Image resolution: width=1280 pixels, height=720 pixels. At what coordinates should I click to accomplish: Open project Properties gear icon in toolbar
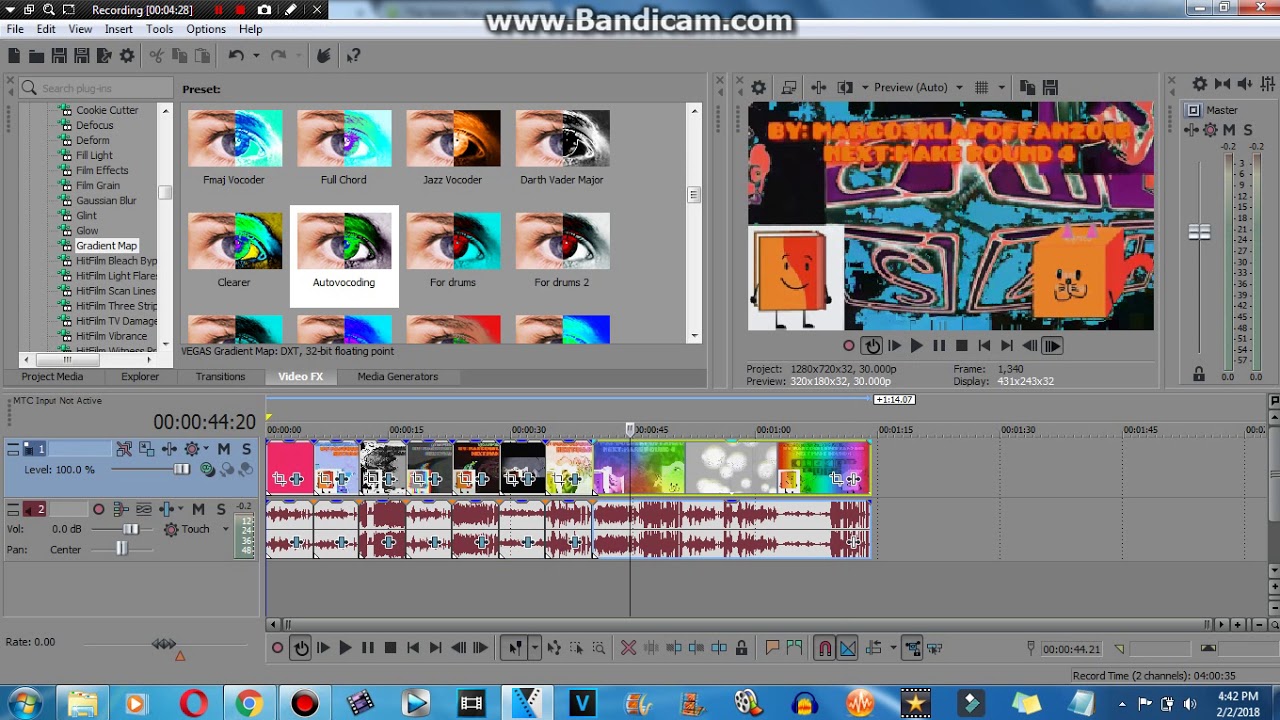click(127, 56)
